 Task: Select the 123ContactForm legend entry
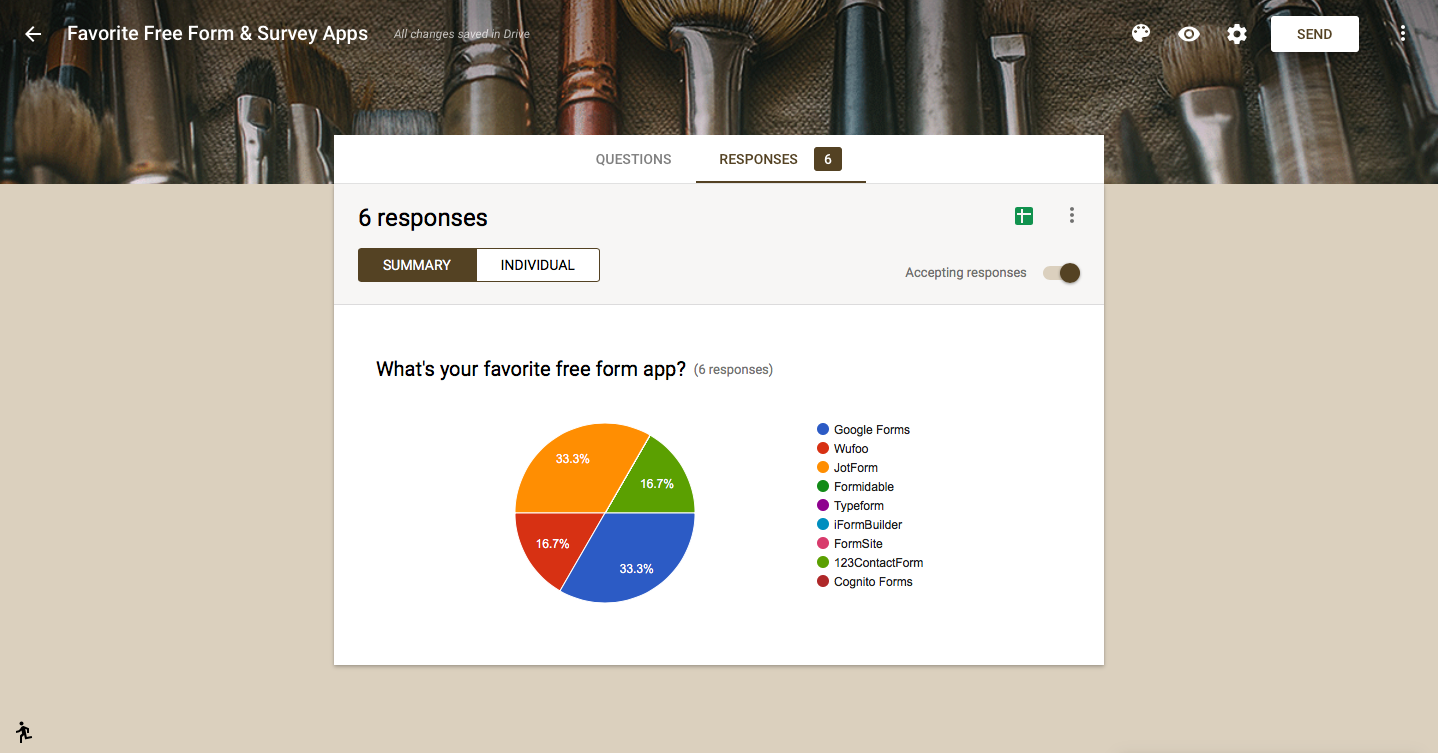coord(870,563)
